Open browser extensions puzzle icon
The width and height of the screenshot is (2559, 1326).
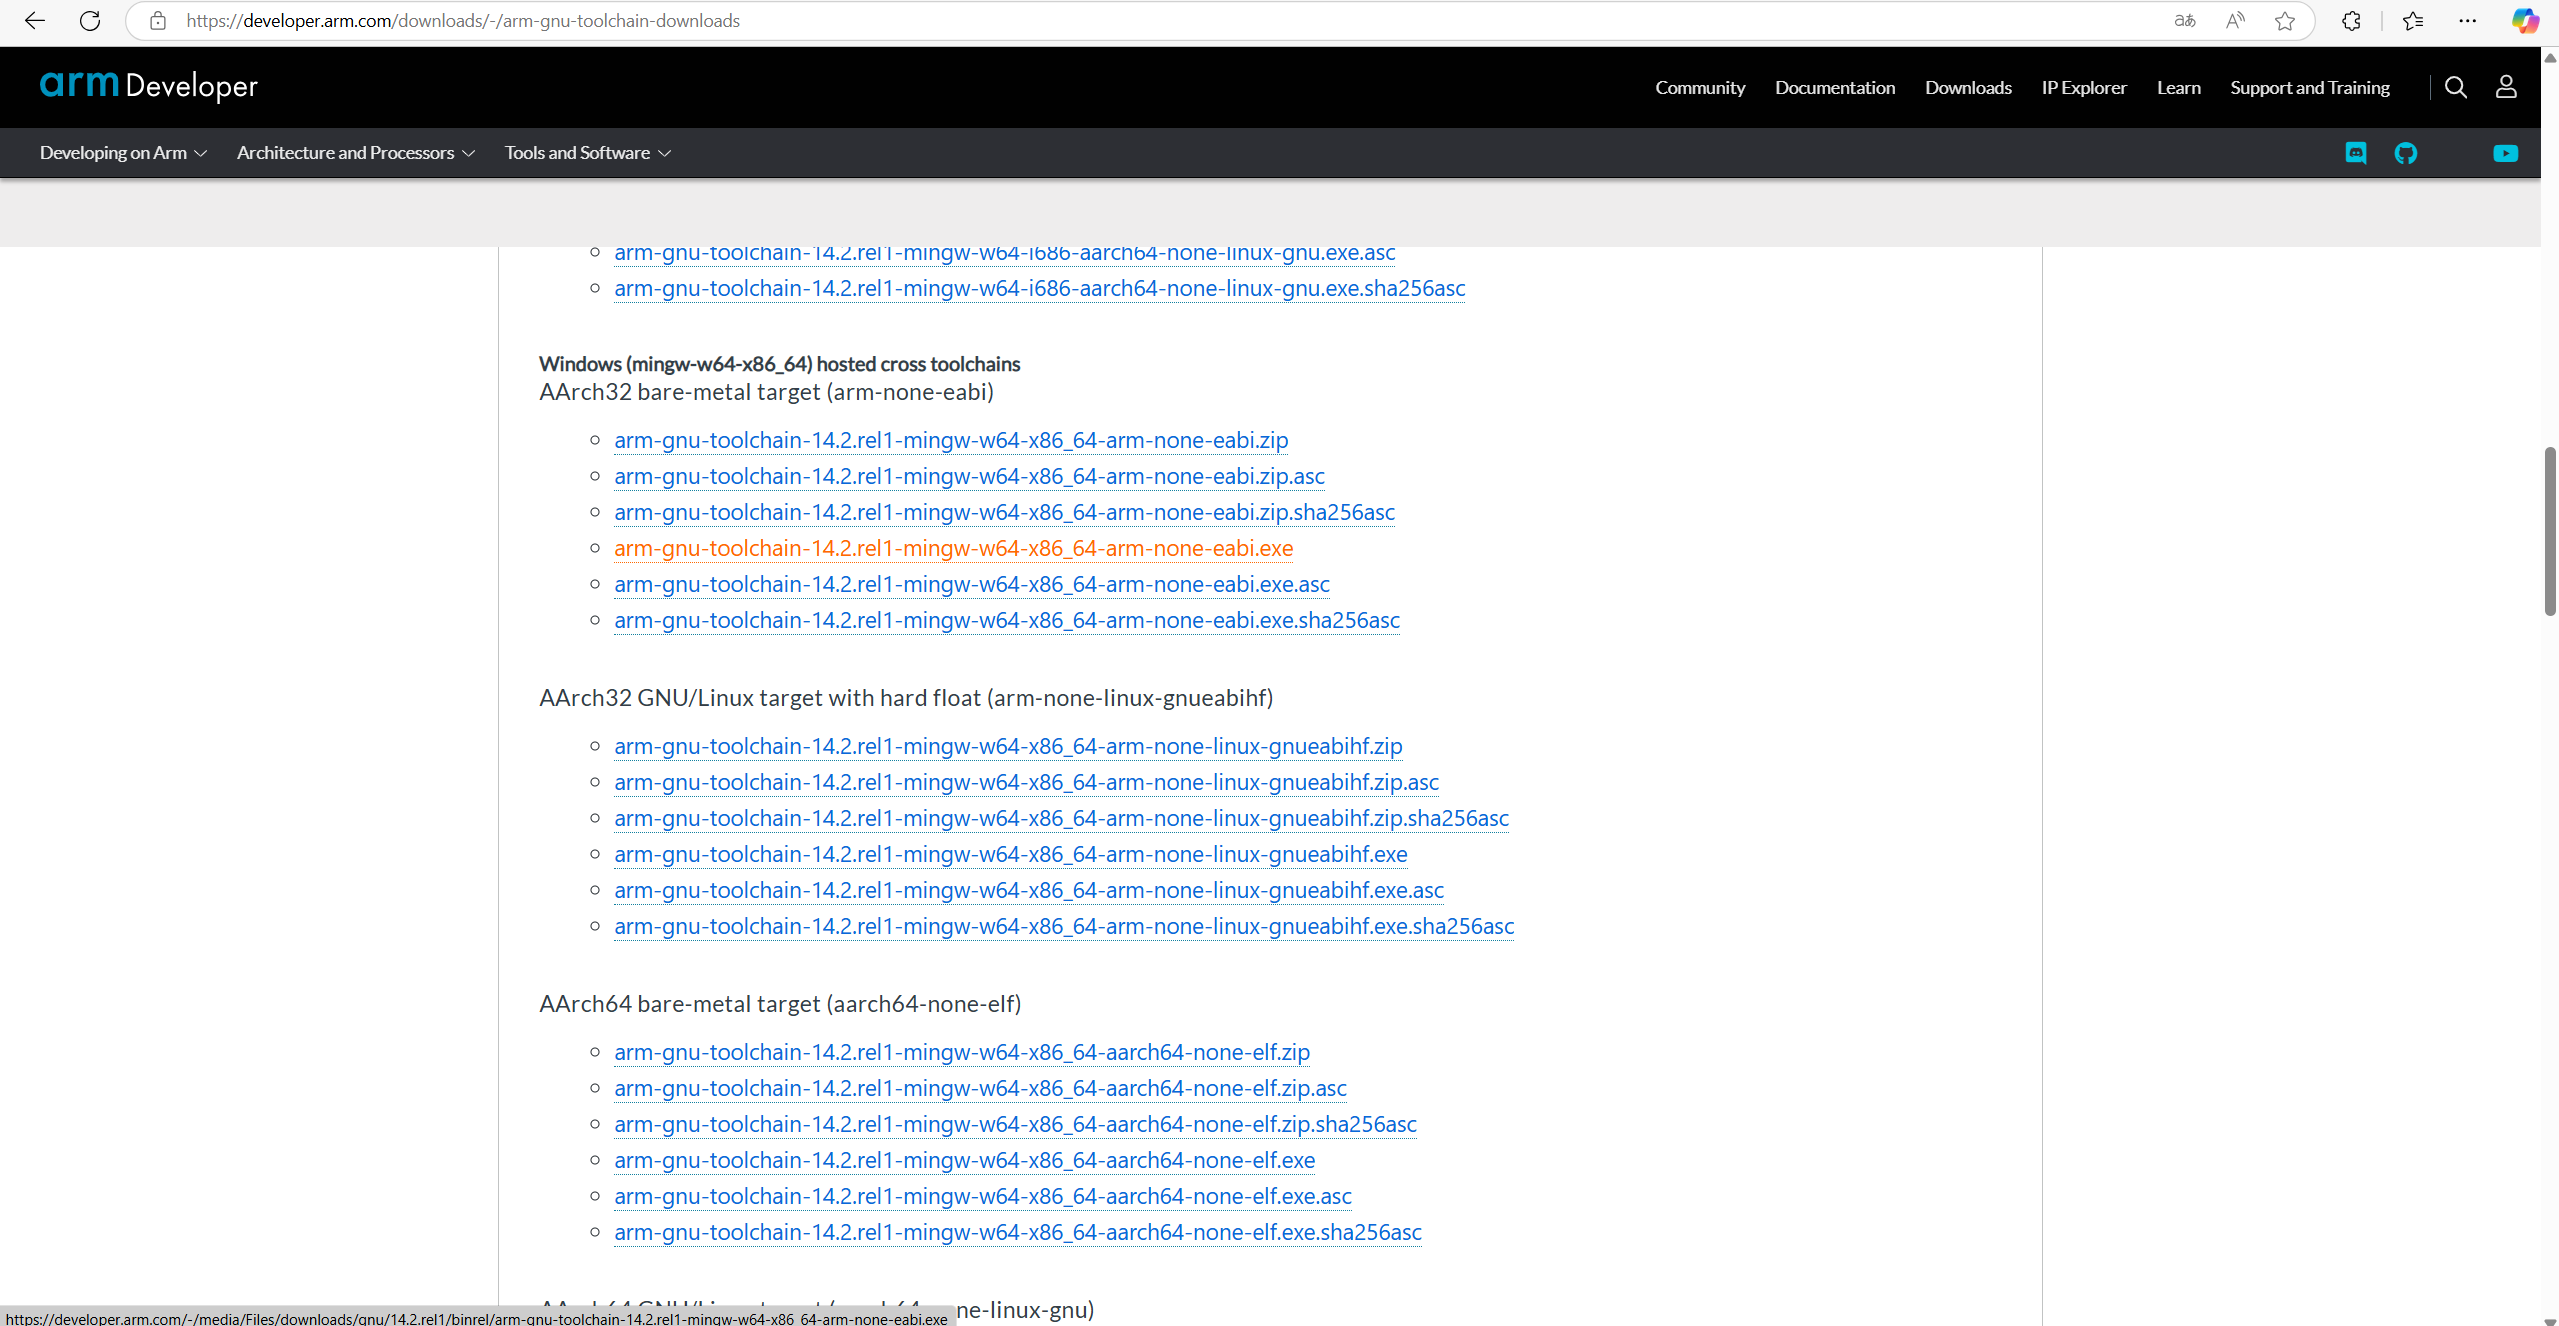pyautogui.click(x=2350, y=21)
